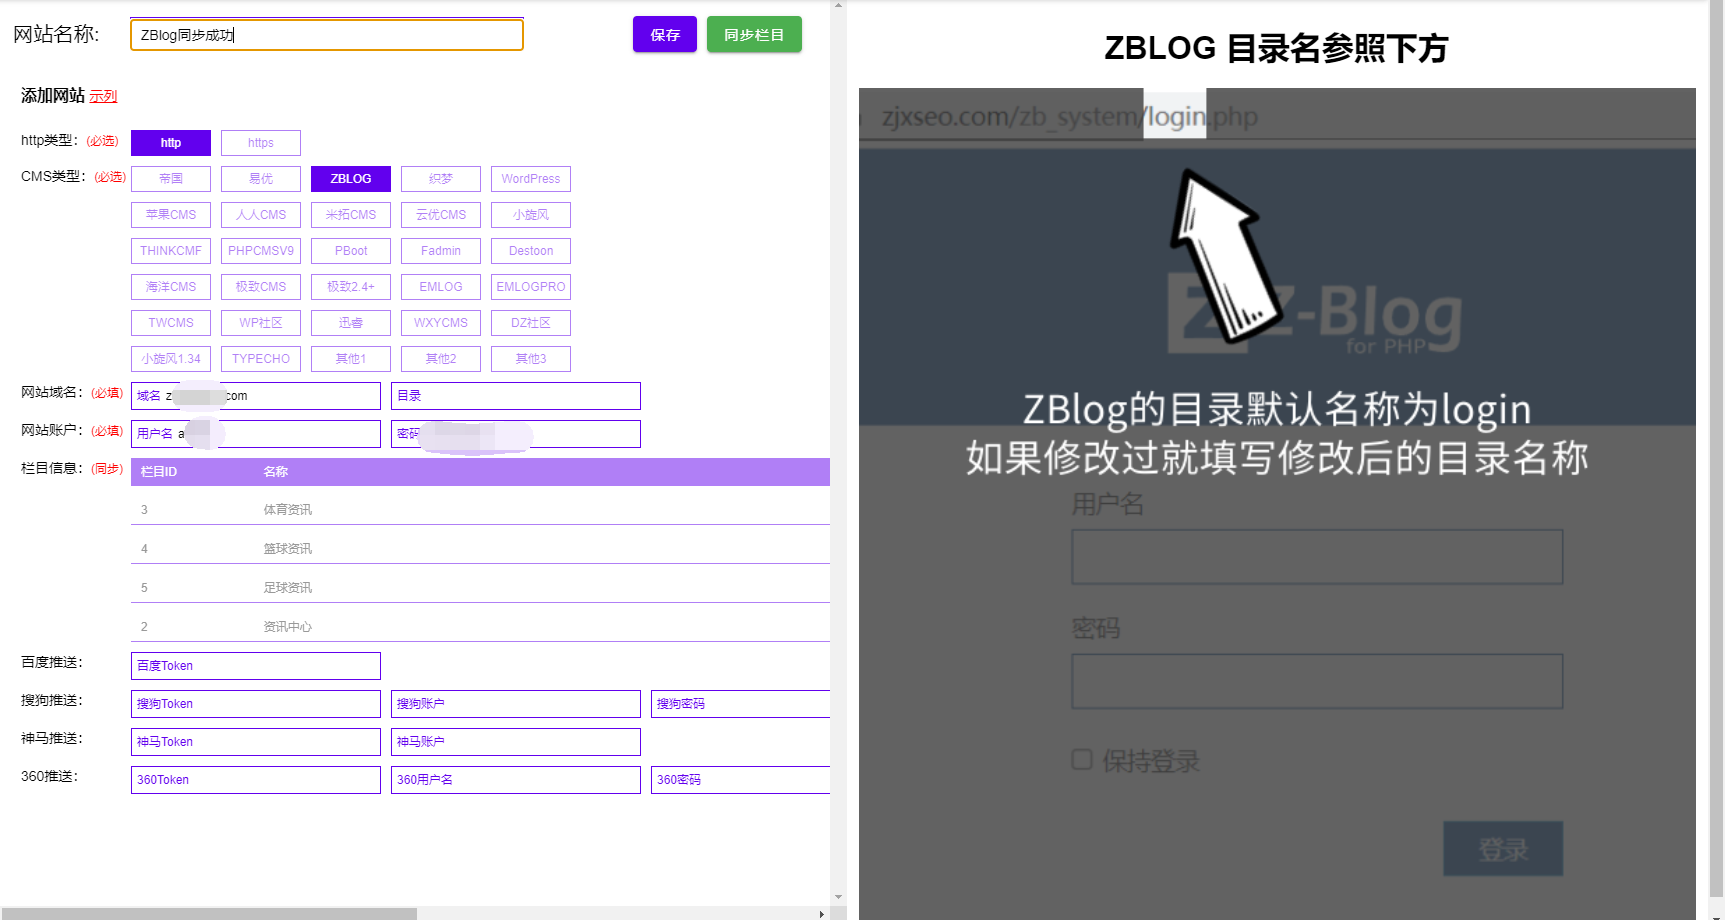Choose 海洋CMS type
Viewport: 1725px width, 920px height.
coord(171,287)
